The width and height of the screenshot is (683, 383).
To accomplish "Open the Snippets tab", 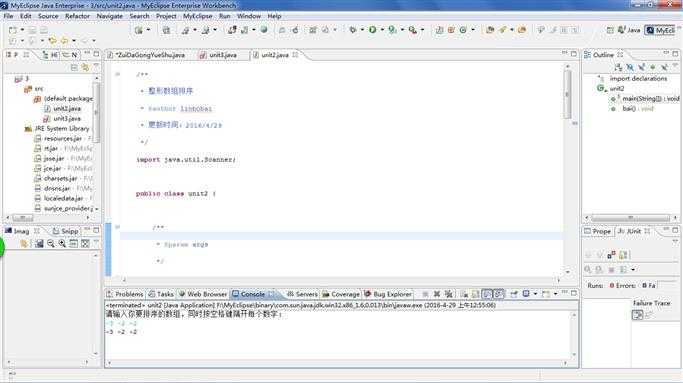I will [x=65, y=231].
